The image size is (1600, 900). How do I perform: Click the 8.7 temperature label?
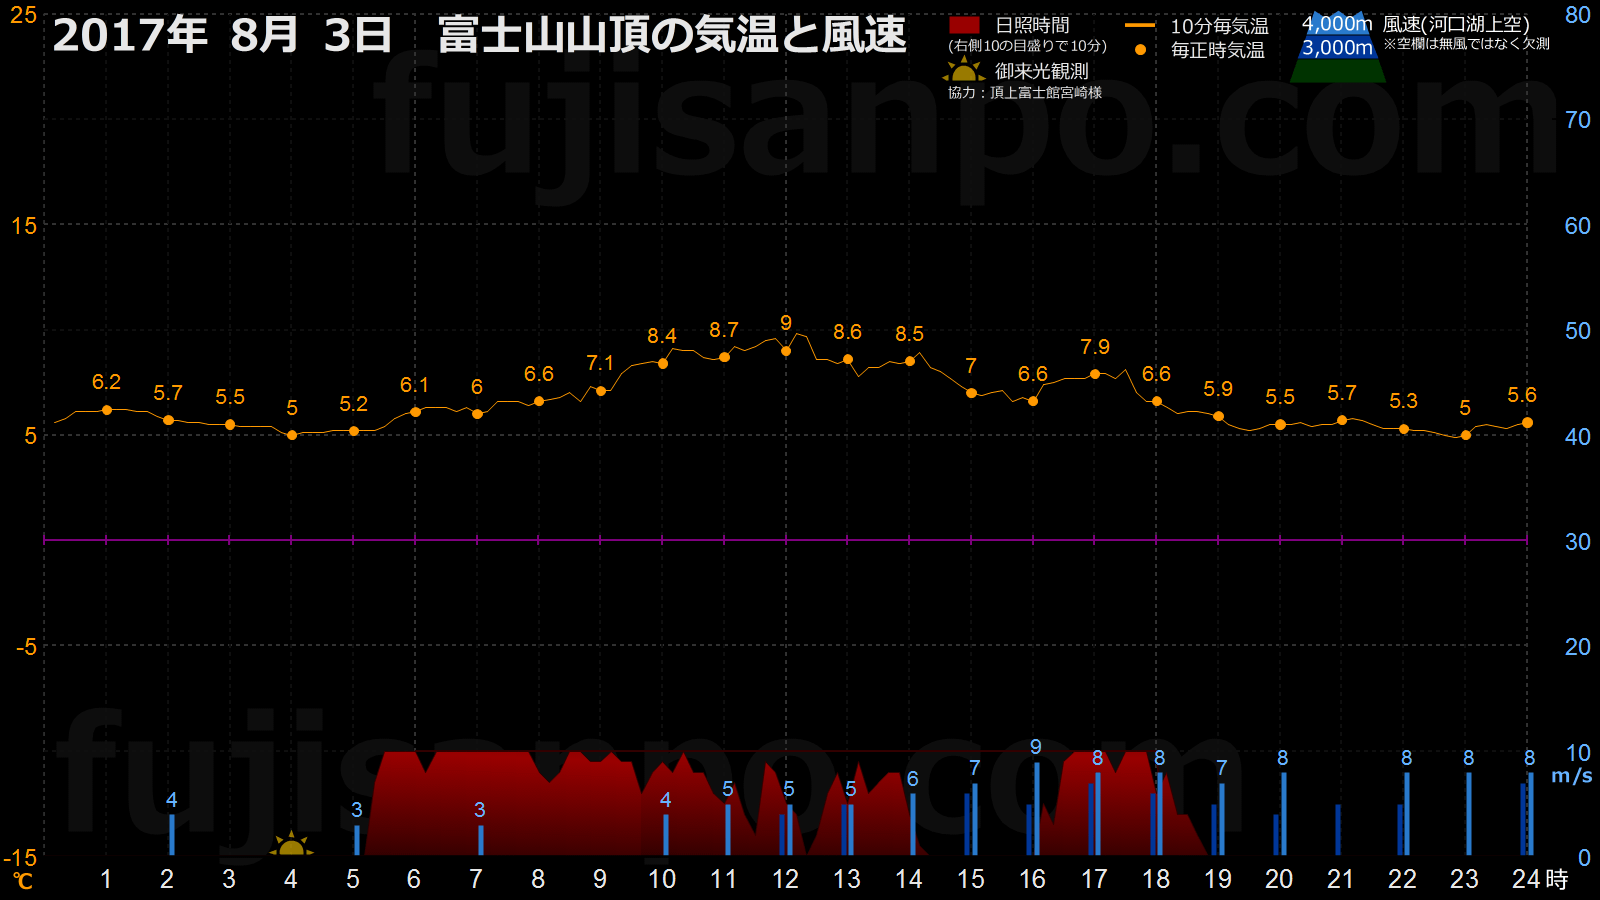tap(724, 330)
